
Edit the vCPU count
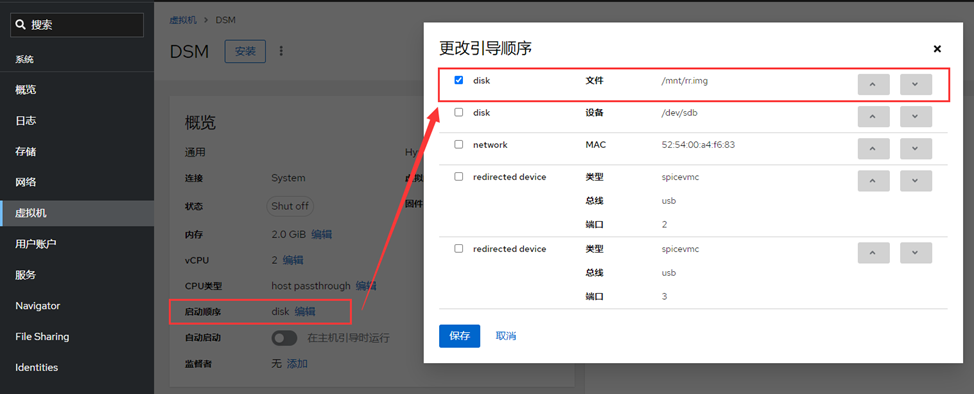pos(293,260)
